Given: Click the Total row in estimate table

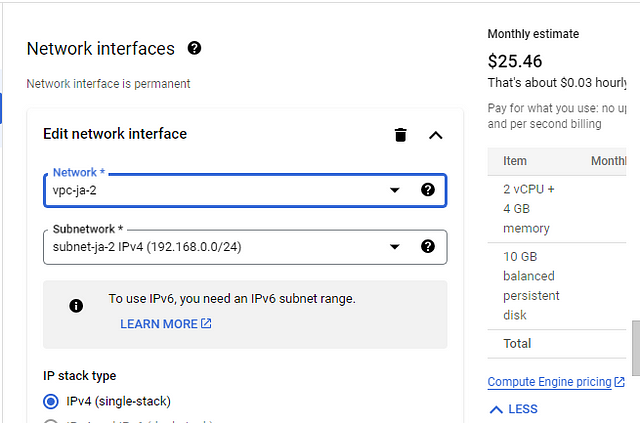Looking at the screenshot, I should point(557,344).
